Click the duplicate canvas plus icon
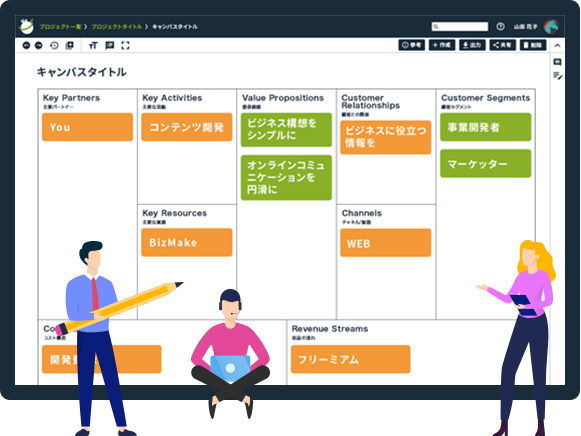The width and height of the screenshot is (581, 436). click(x=69, y=45)
